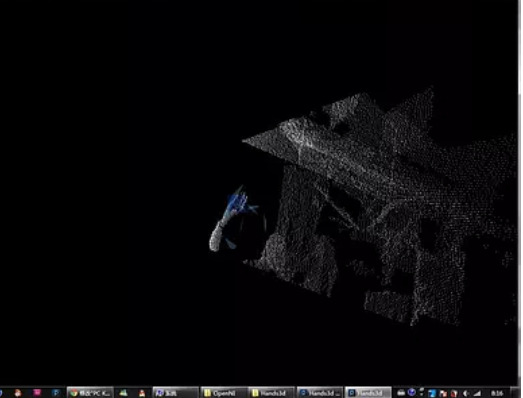Image resolution: width=523 pixels, height=398 pixels.
Task: Click the taskbar clock showing 8:16
Action: 497,394
